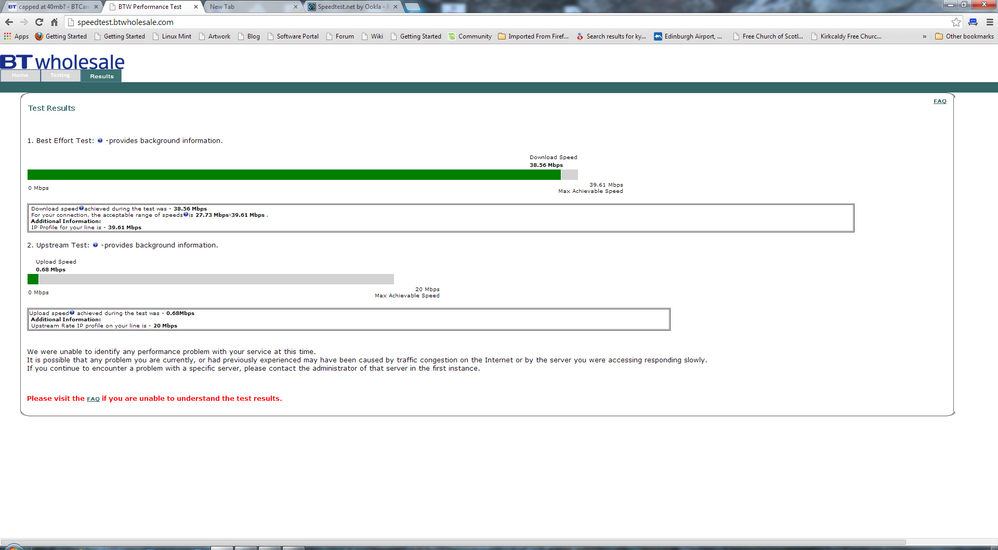Image resolution: width=998 pixels, height=550 pixels.
Task: Click the info icon after 'Download speed' in results box
Action: click(81, 208)
